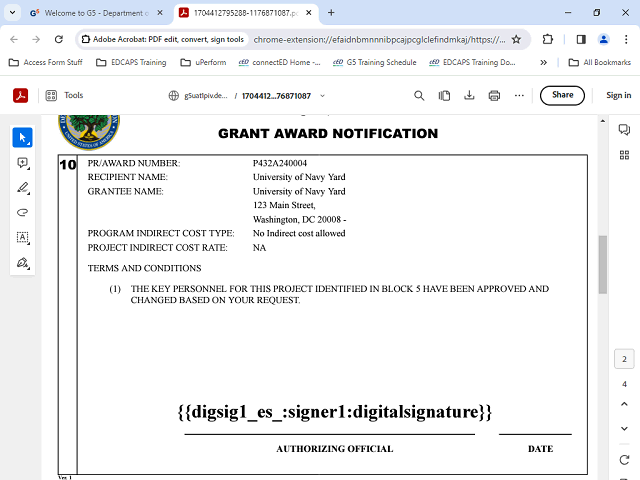The width and height of the screenshot is (640, 480).
Task: Open the fill and sign tool
Action: [x=22, y=262]
